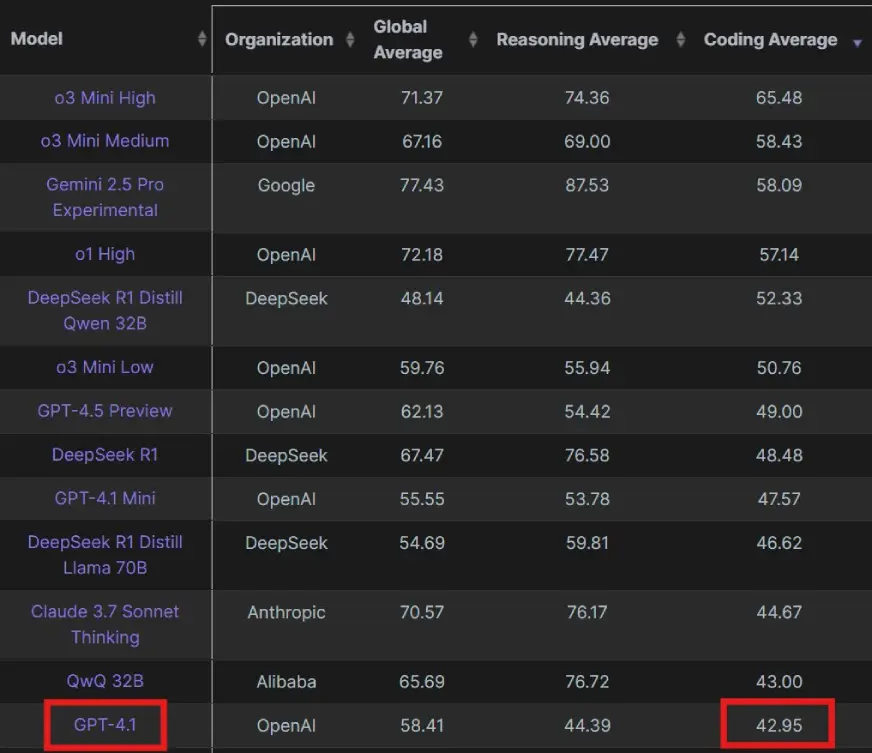Screen dimensions: 872x753
Task: Open the o1 High model page
Action: click(x=105, y=254)
